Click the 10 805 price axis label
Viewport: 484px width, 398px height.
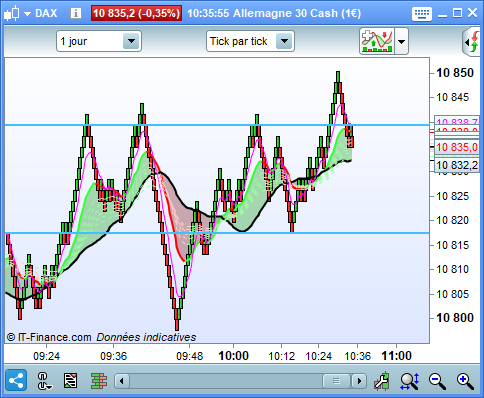(x=453, y=294)
